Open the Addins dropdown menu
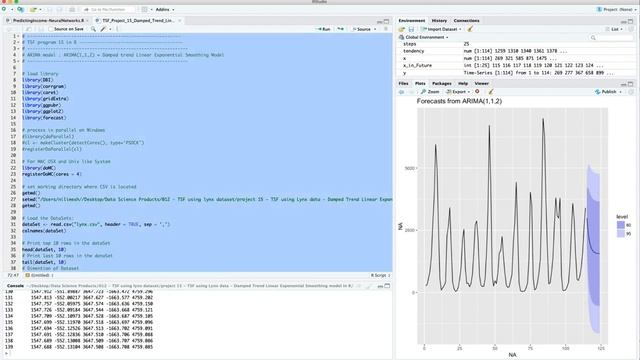640x360 pixels. [164, 9]
